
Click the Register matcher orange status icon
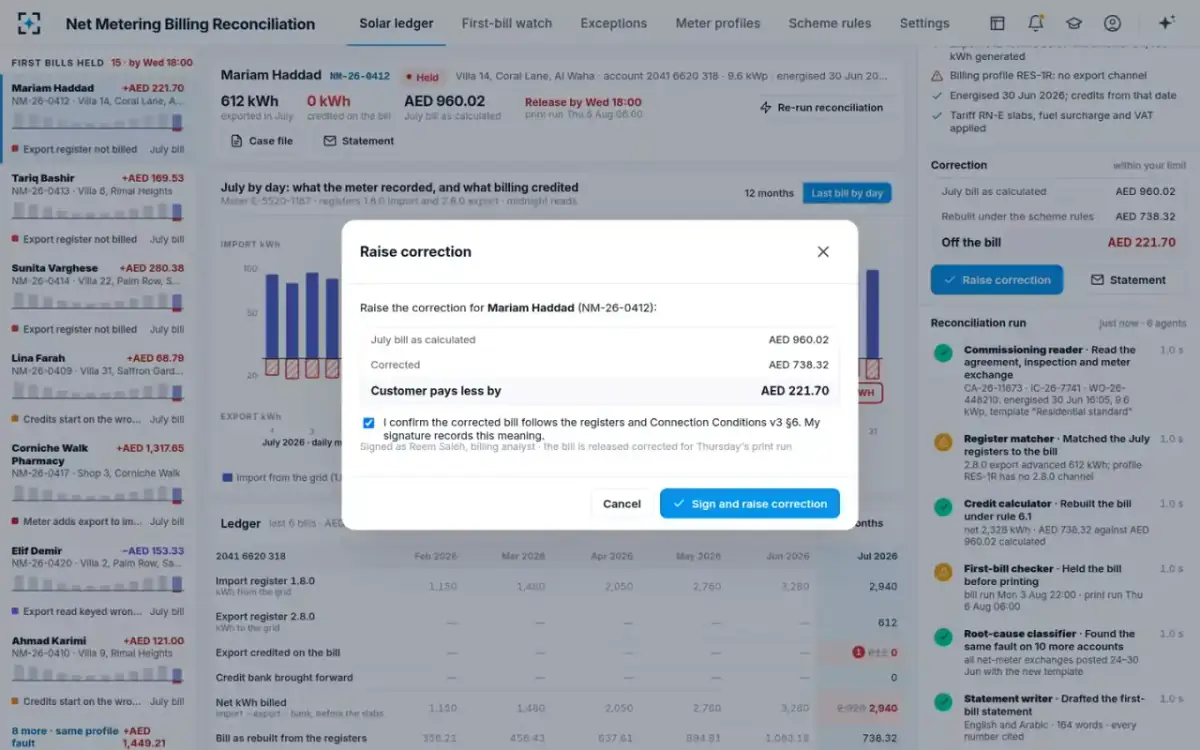pos(943,442)
